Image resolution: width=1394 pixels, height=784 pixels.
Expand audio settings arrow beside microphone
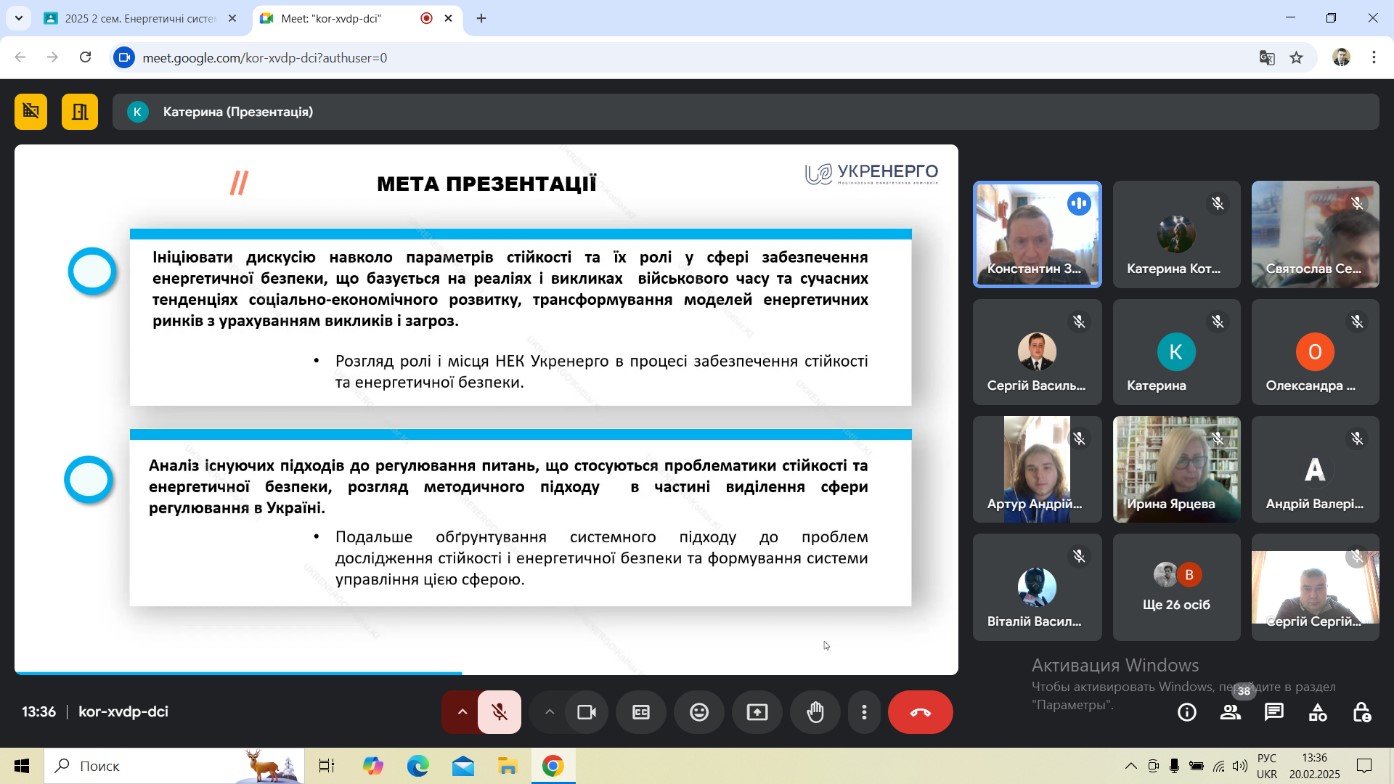click(x=462, y=712)
